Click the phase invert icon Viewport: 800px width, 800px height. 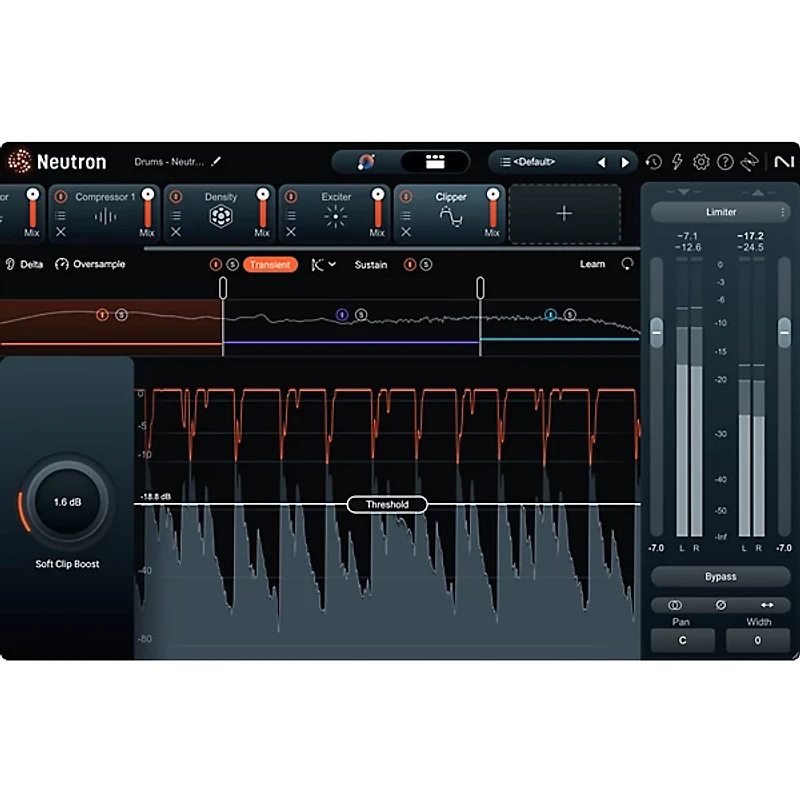(721, 604)
